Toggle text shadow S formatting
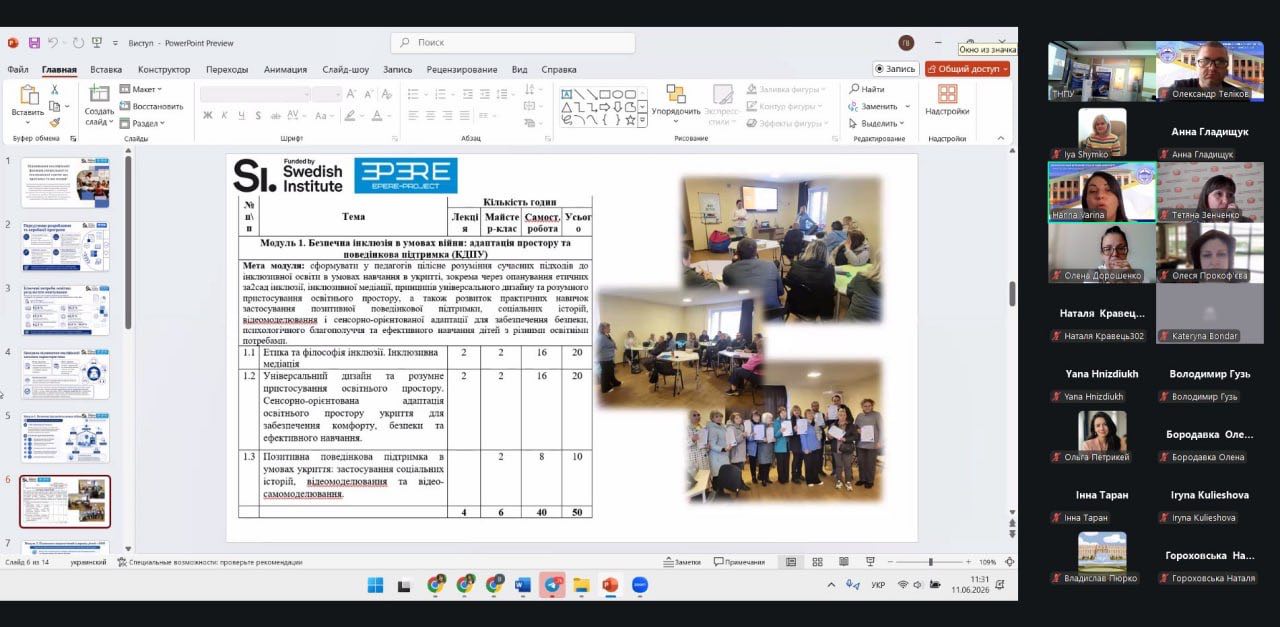 (257, 115)
